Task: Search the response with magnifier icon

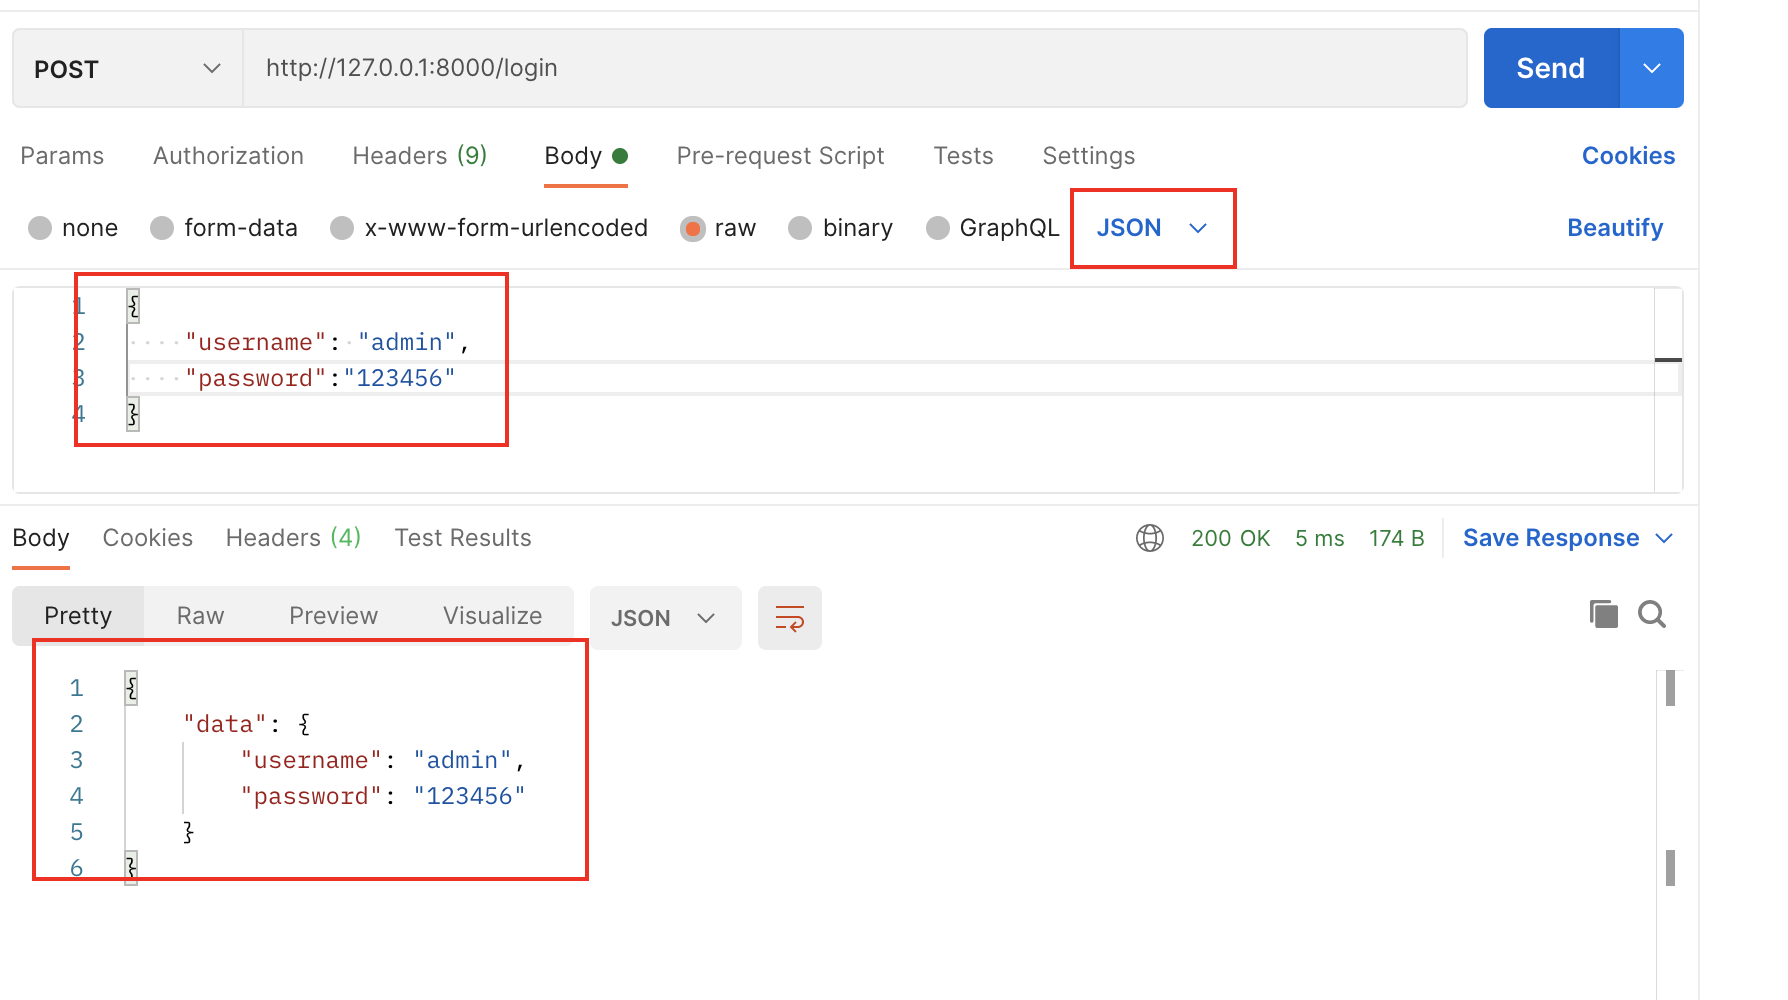Action: [x=1652, y=614]
